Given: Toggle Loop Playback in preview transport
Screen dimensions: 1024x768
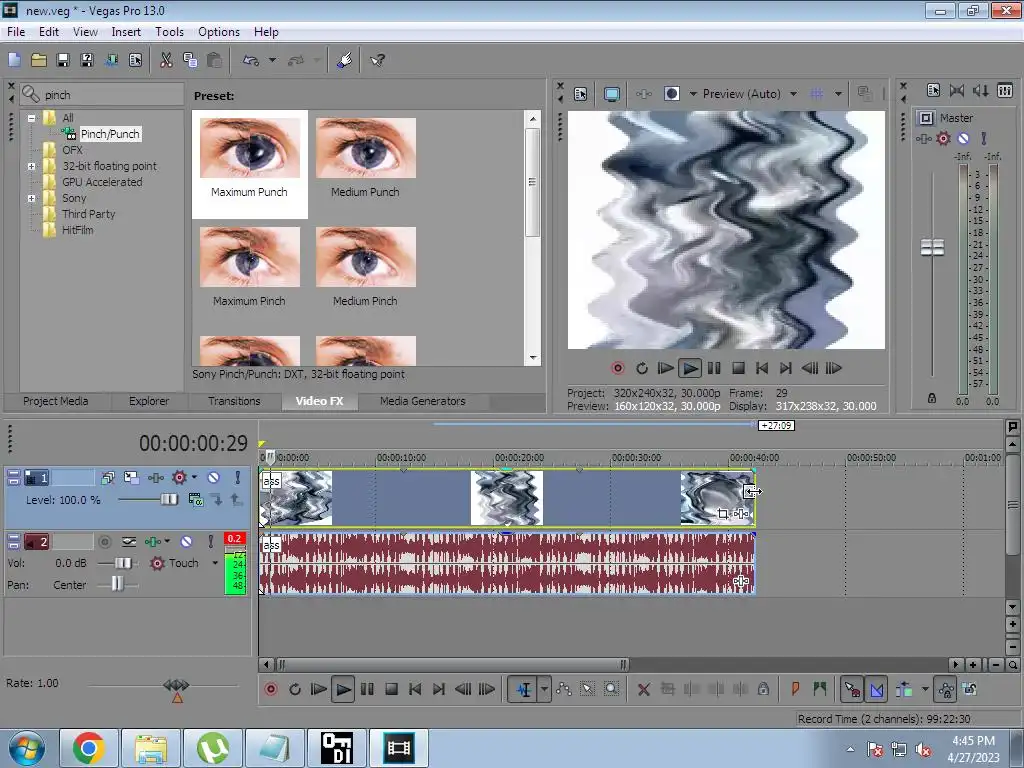Looking at the screenshot, I should (x=642, y=368).
